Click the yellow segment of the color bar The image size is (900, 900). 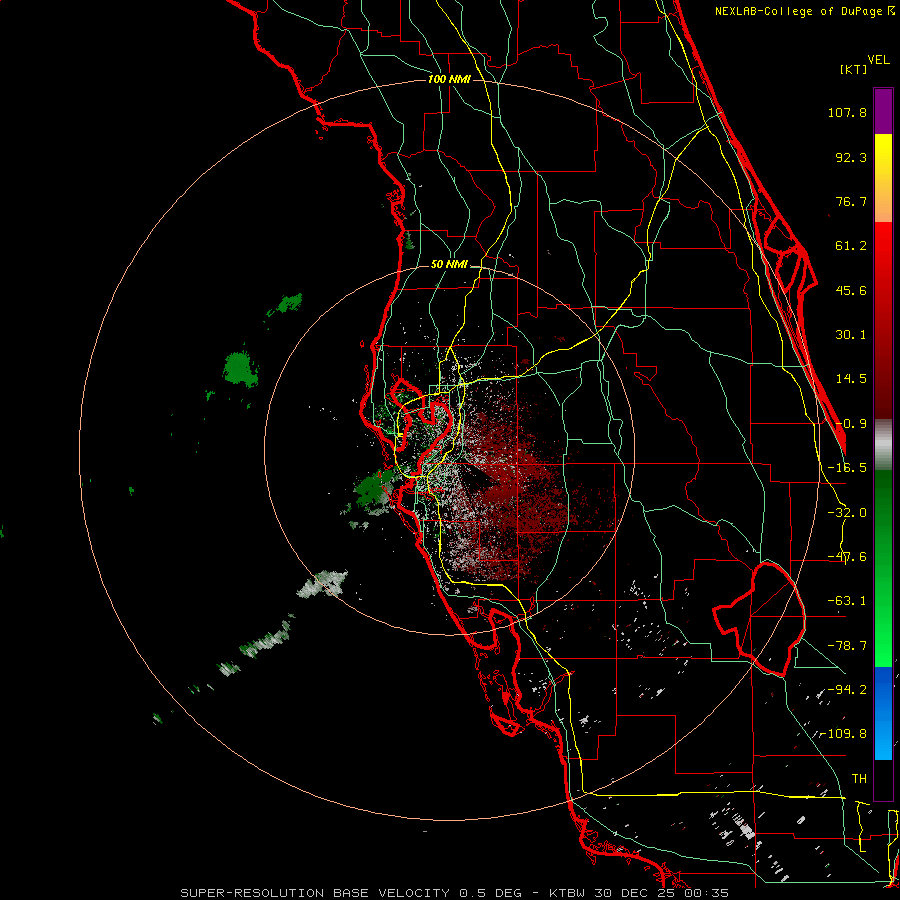click(x=883, y=178)
